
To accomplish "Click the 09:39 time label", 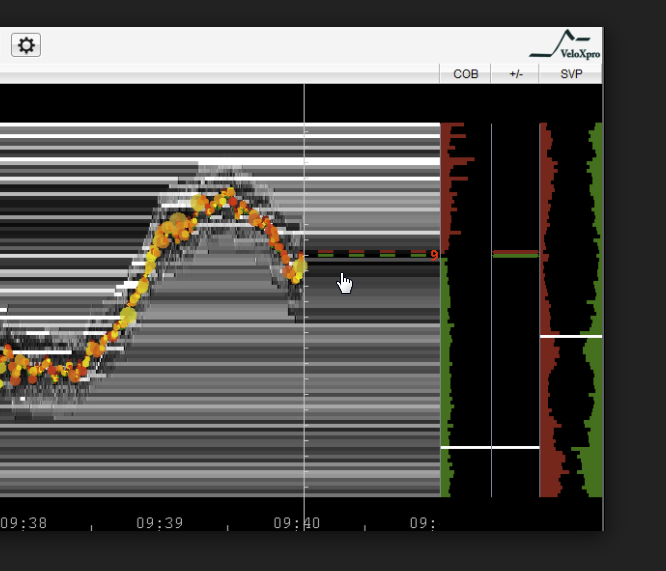I will click(160, 523).
